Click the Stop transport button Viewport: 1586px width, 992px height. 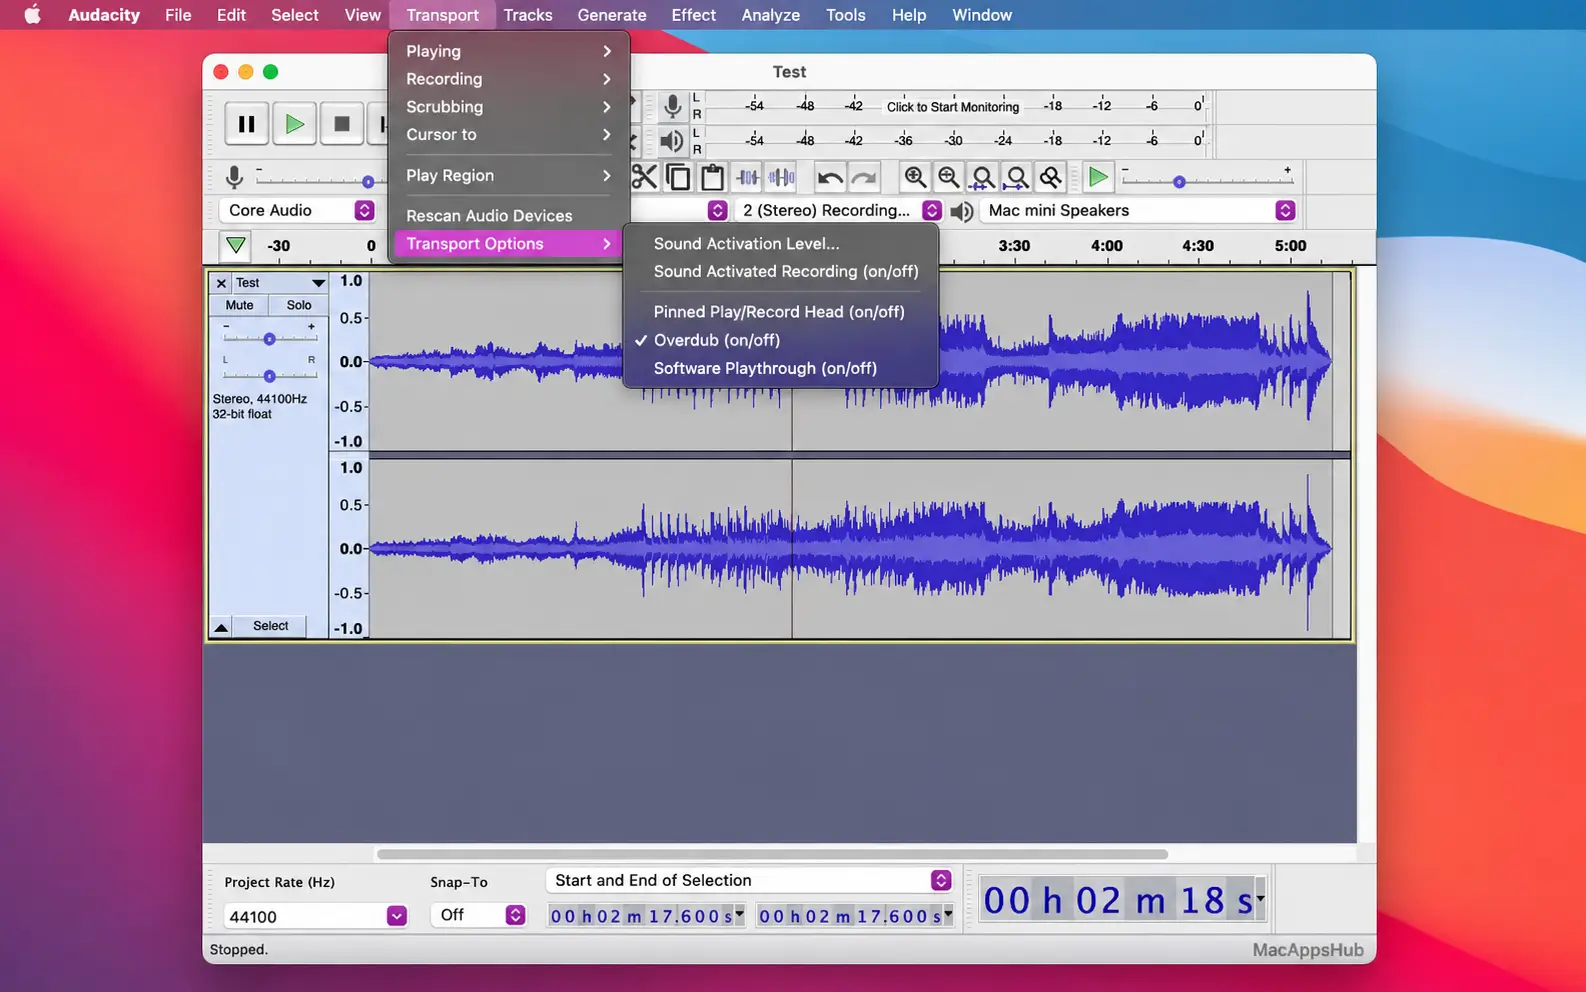tap(342, 124)
